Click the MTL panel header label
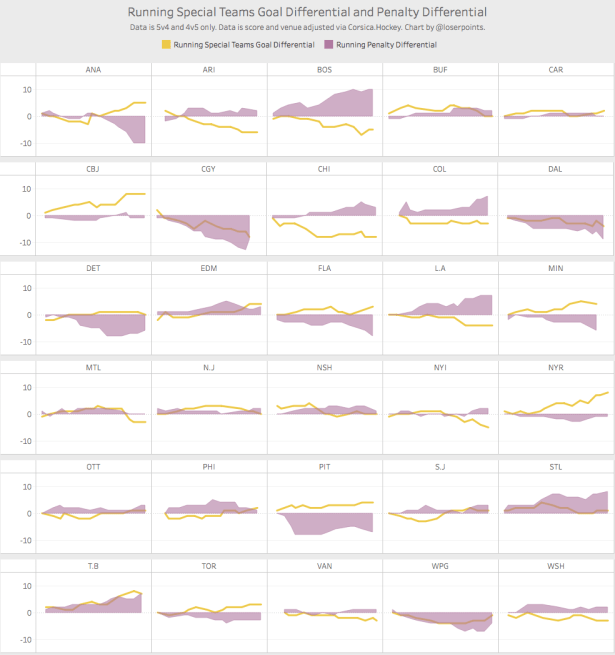Viewport: 615px width, 655px height. tap(94, 367)
